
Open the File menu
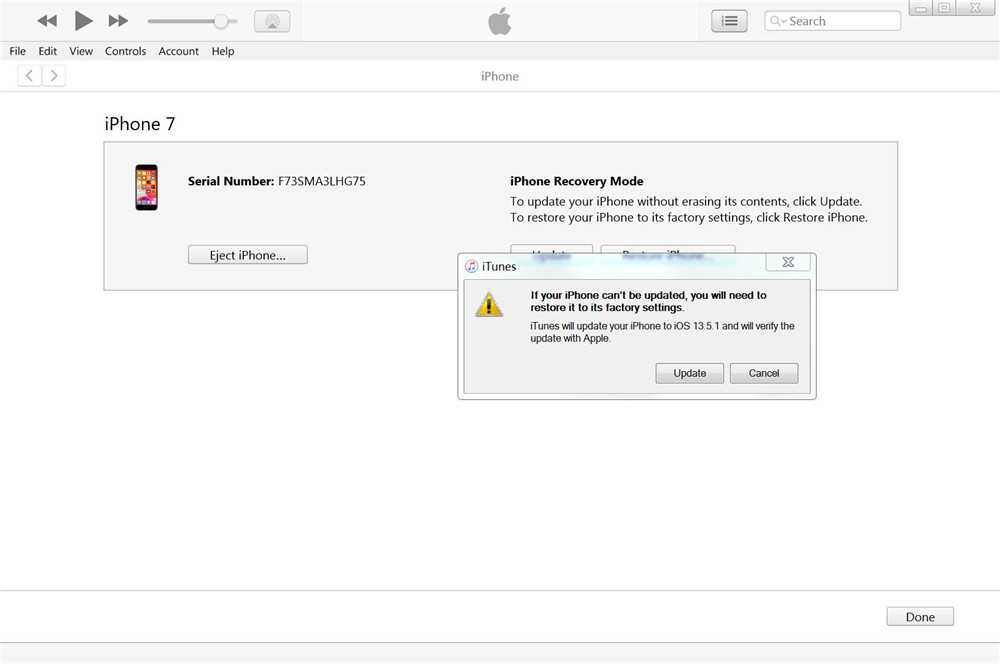pyautogui.click(x=18, y=51)
